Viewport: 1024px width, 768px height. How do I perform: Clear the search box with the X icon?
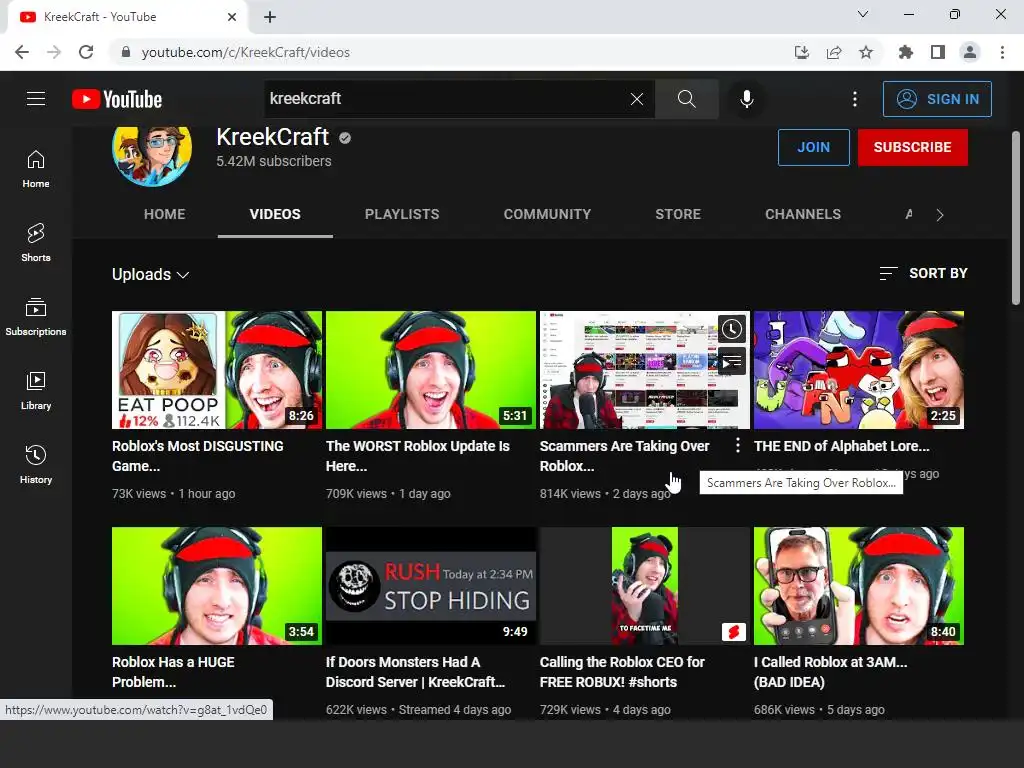(637, 99)
